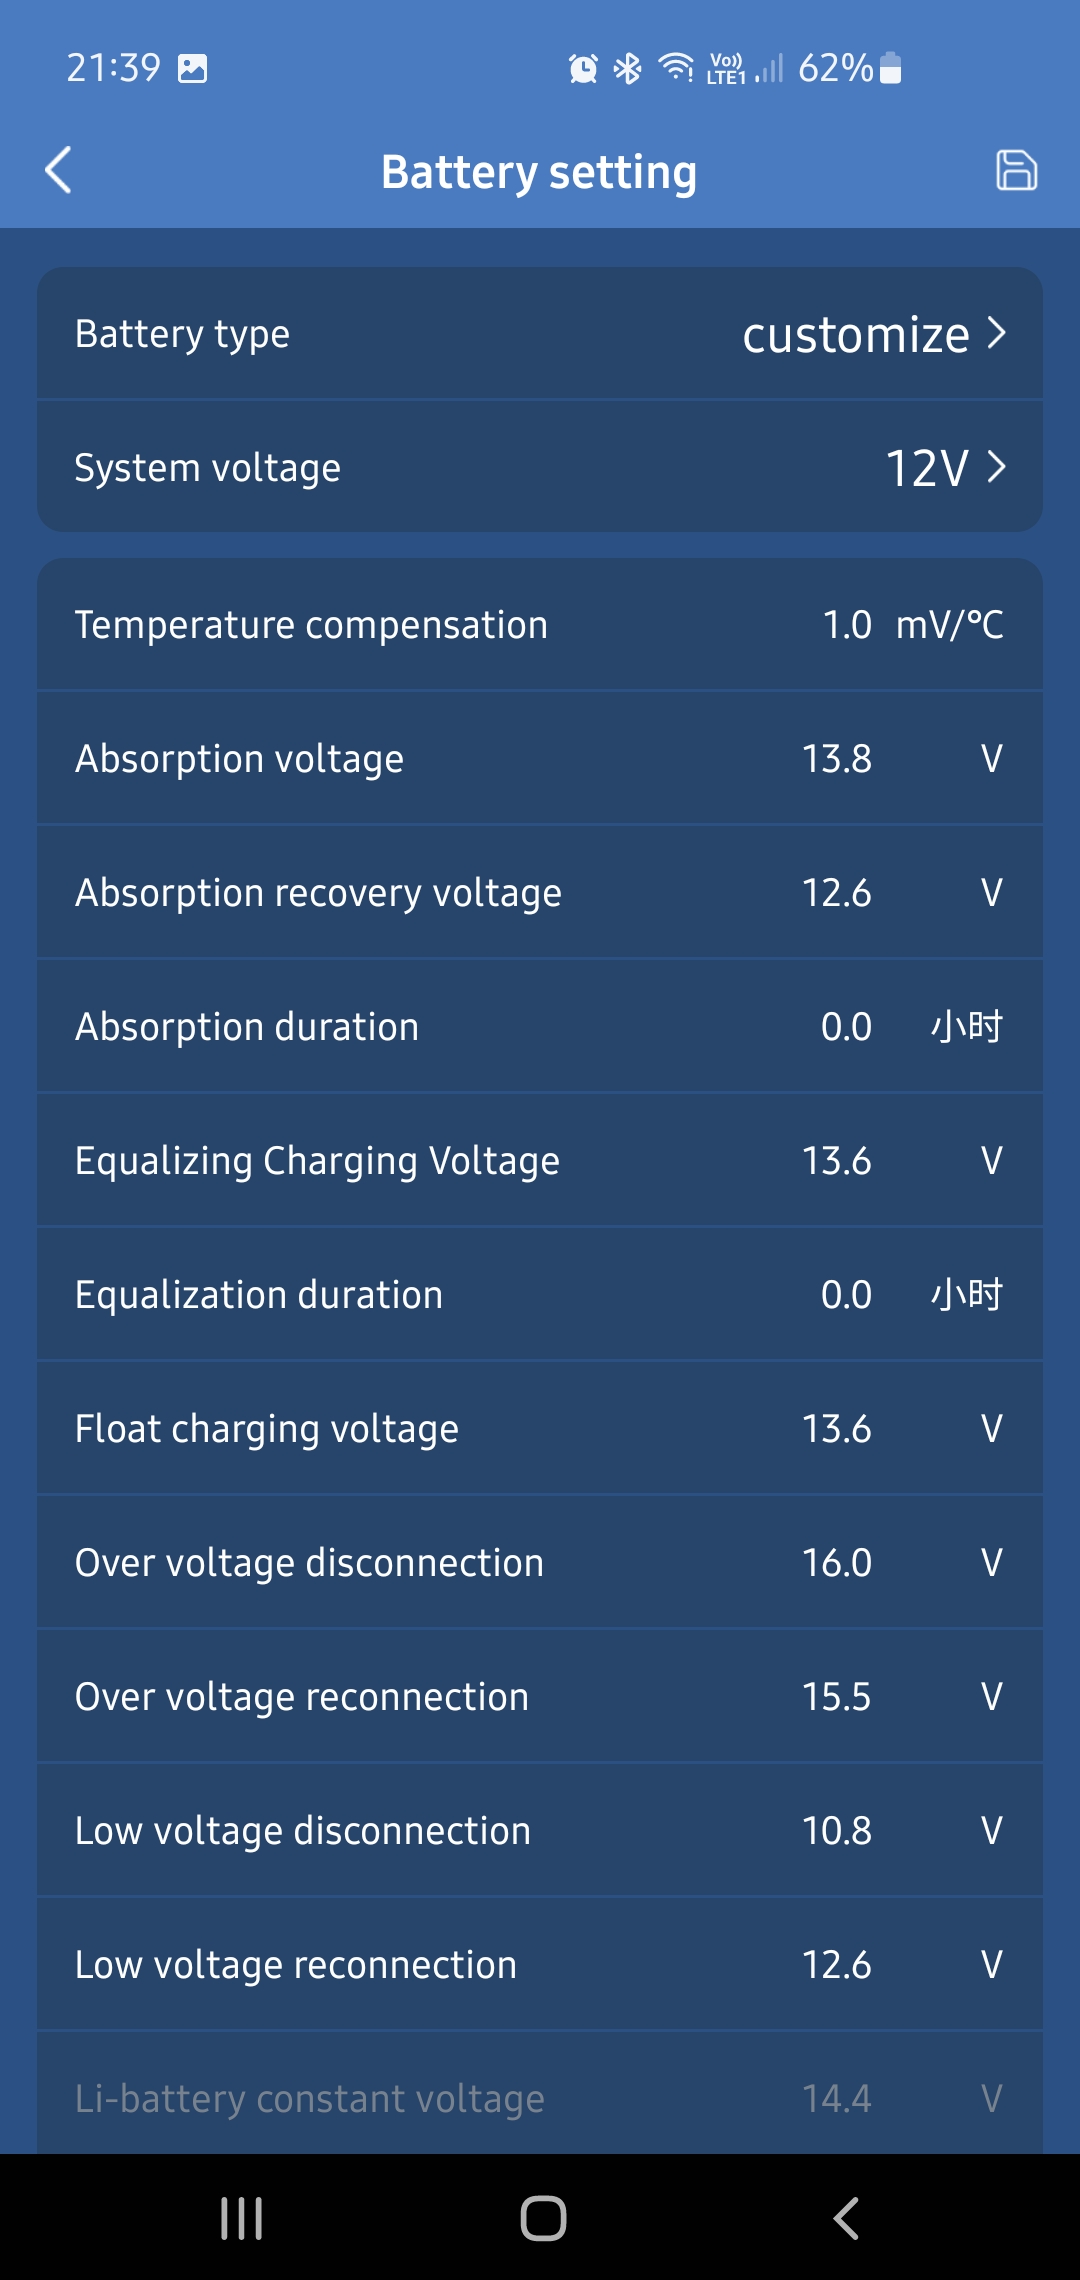The height and width of the screenshot is (2280, 1080).
Task: Edit Equalizing Charging Voltage value
Action: (837, 1161)
